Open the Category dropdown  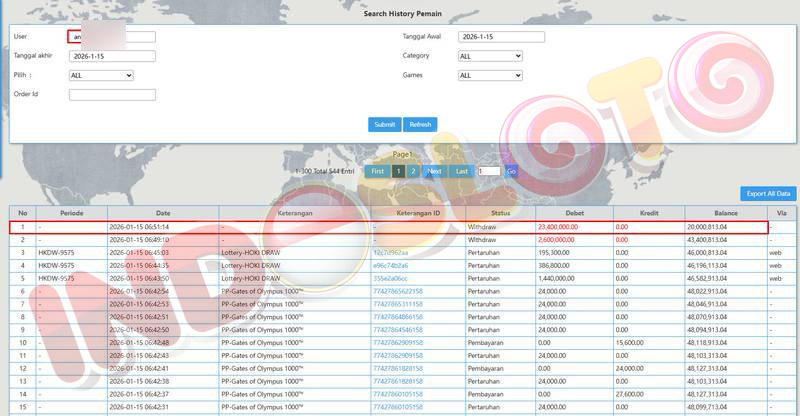tap(490, 56)
